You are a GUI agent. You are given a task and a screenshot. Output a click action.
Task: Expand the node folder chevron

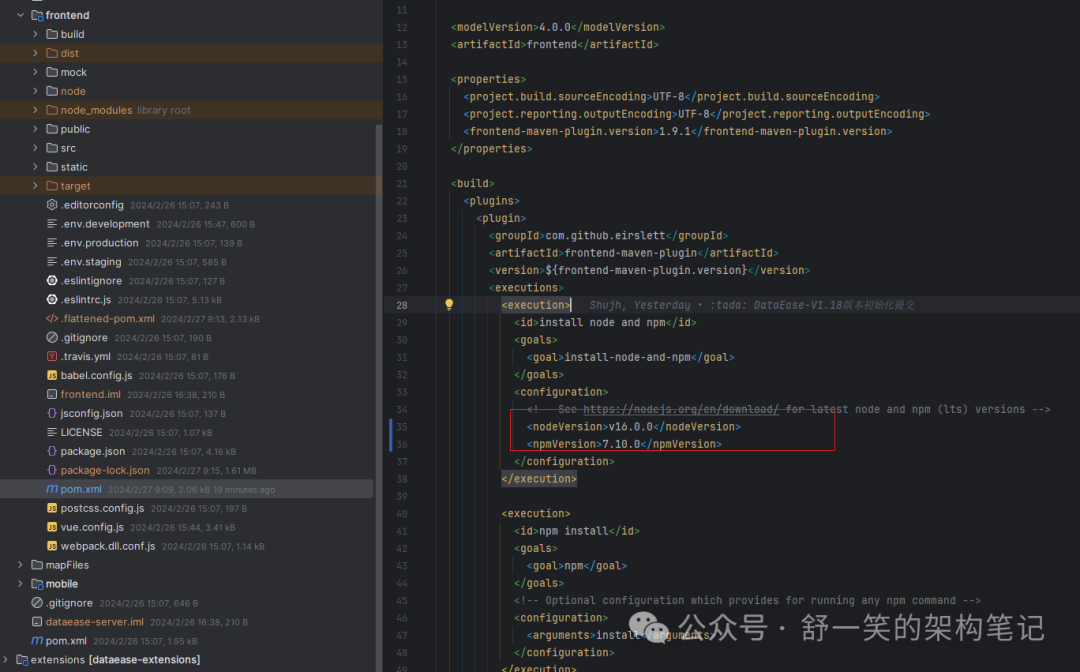pyautogui.click(x=35, y=91)
